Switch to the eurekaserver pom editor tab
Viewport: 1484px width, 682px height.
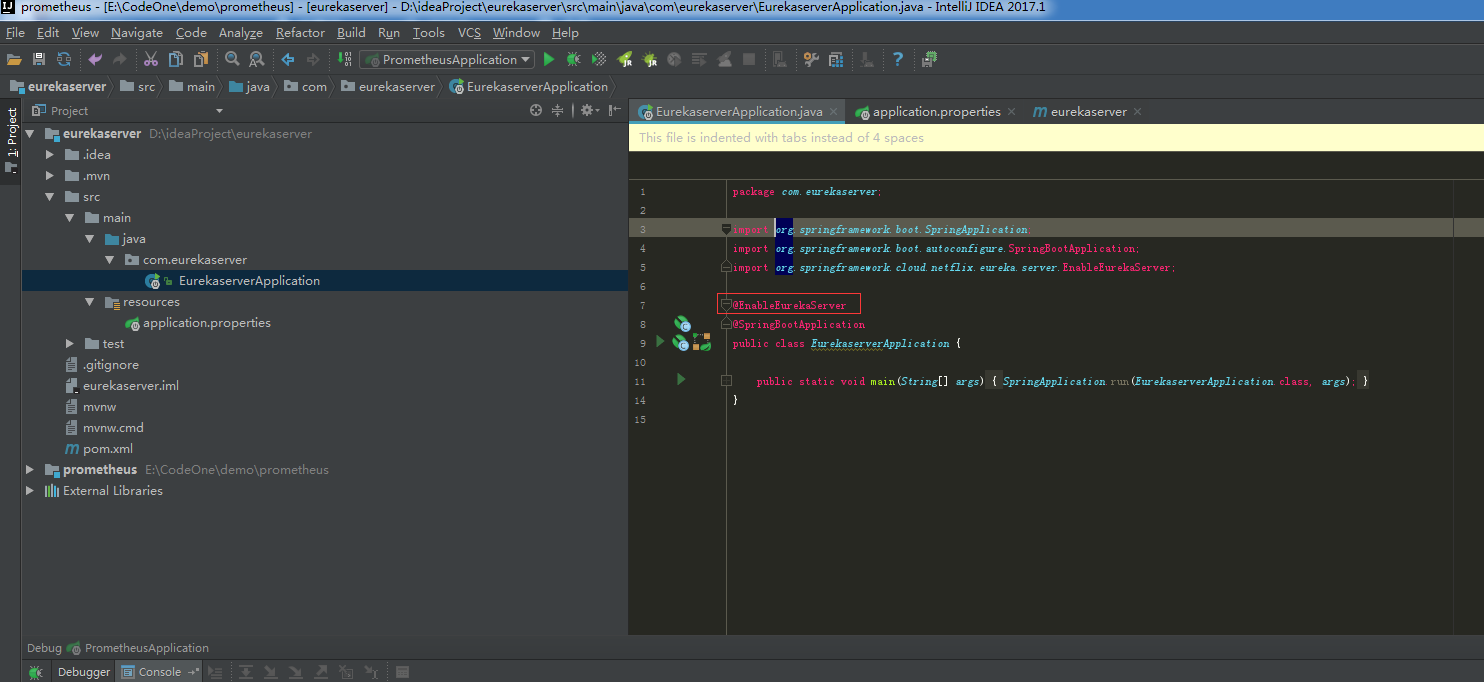1088,111
